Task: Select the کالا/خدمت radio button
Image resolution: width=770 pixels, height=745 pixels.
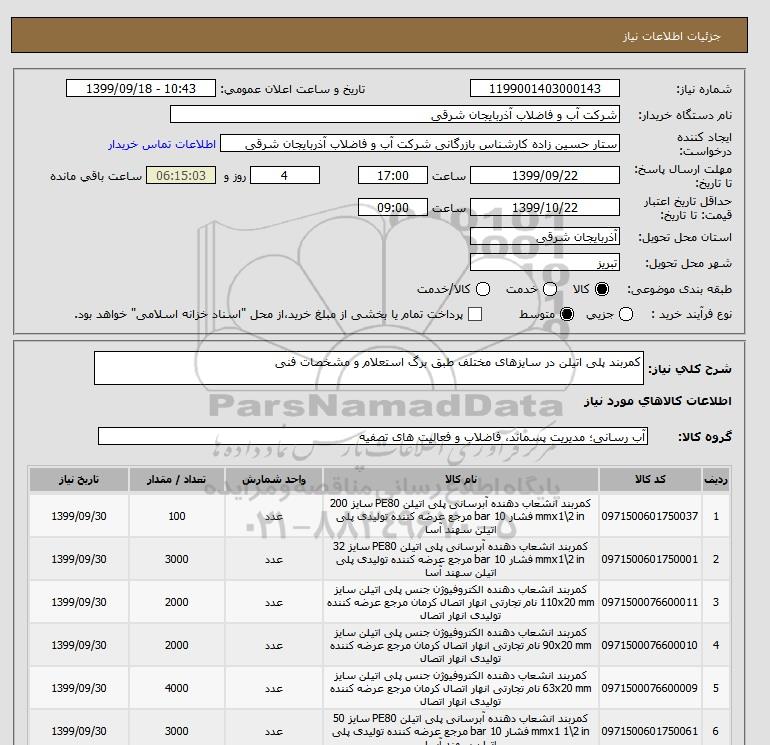Action: point(483,289)
